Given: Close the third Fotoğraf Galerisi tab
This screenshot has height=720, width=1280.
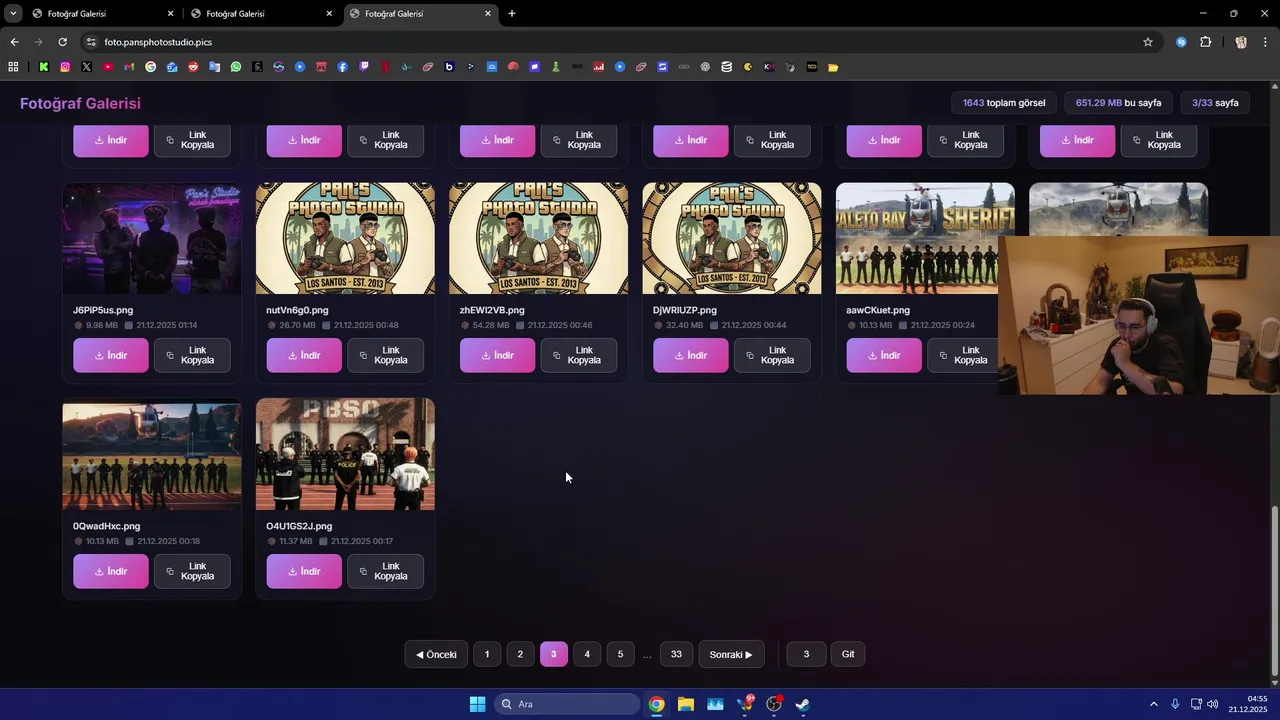Looking at the screenshot, I should coord(488,14).
